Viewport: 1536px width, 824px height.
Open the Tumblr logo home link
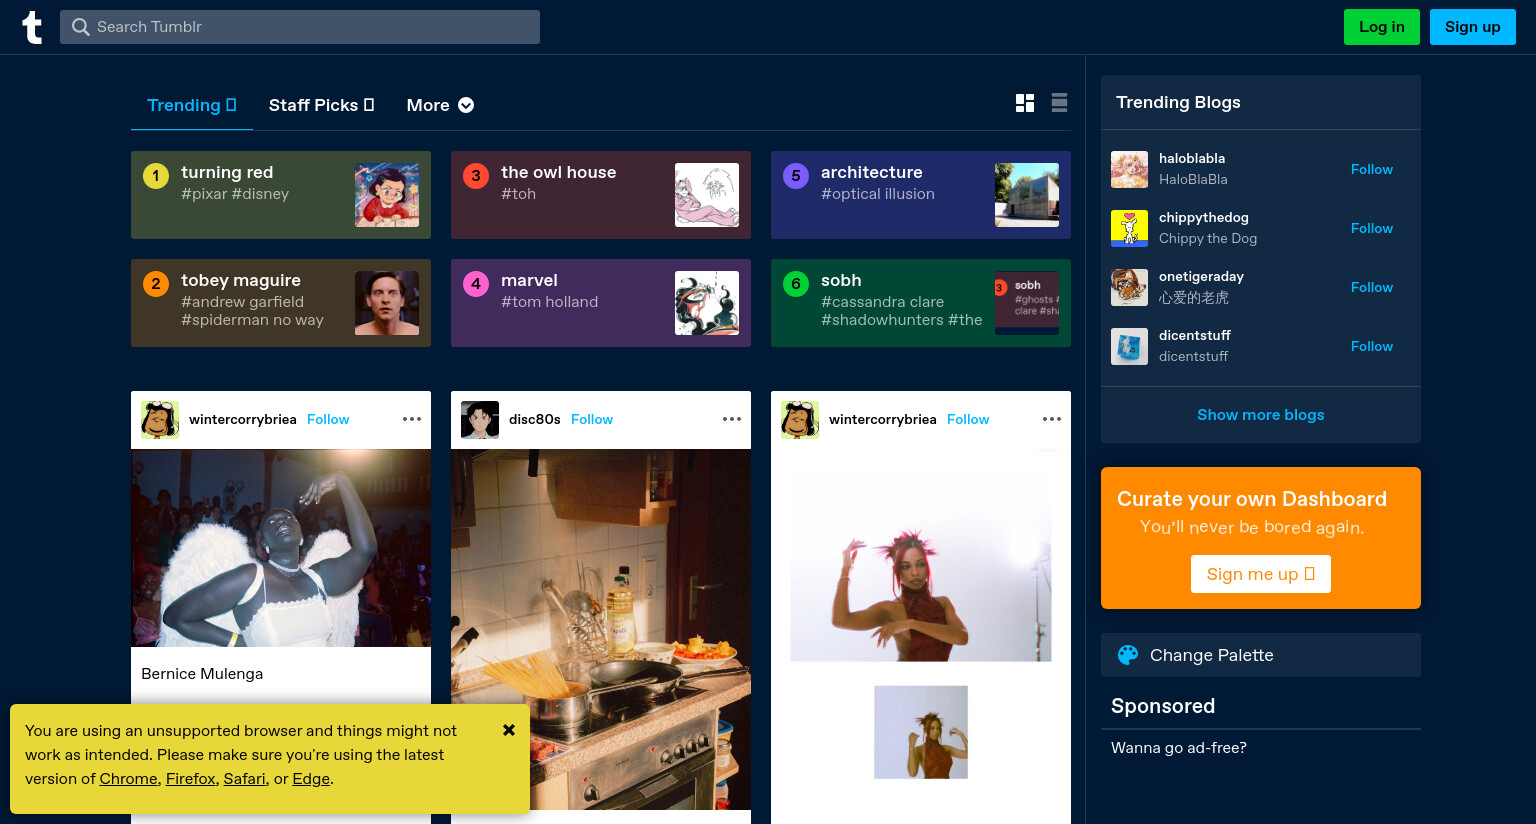[32, 27]
